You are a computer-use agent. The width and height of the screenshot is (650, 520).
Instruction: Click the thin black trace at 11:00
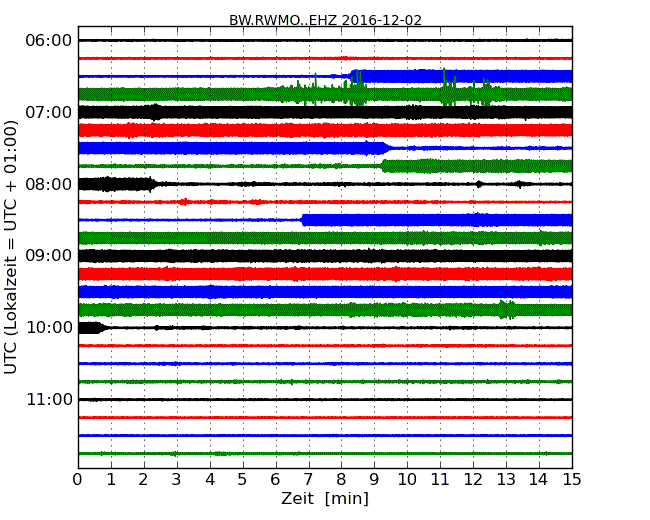325,399
